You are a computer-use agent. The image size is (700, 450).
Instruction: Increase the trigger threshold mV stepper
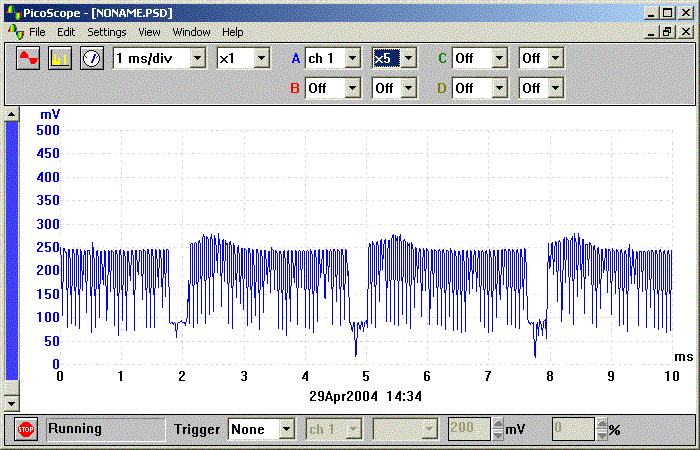pyautogui.click(x=498, y=424)
